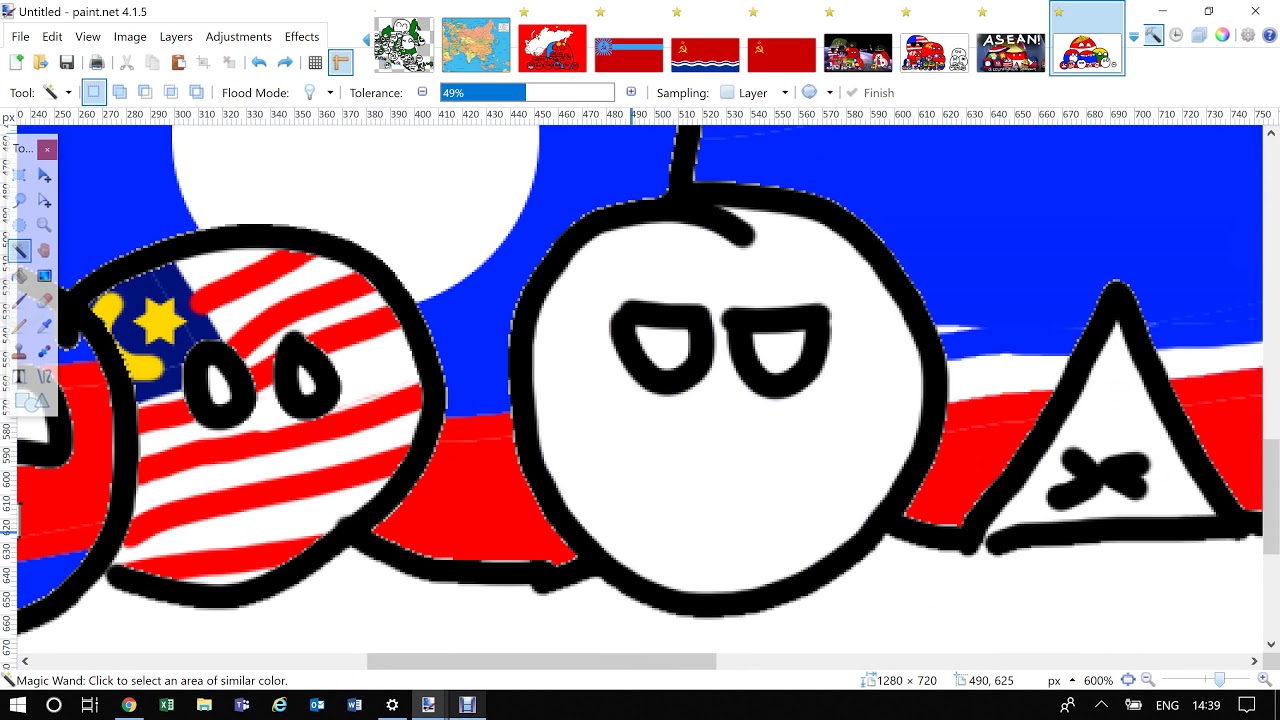The width and height of the screenshot is (1280, 720).
Task: Toggle the rulers display
Action: pyautogui.click(x=340, y=62)
